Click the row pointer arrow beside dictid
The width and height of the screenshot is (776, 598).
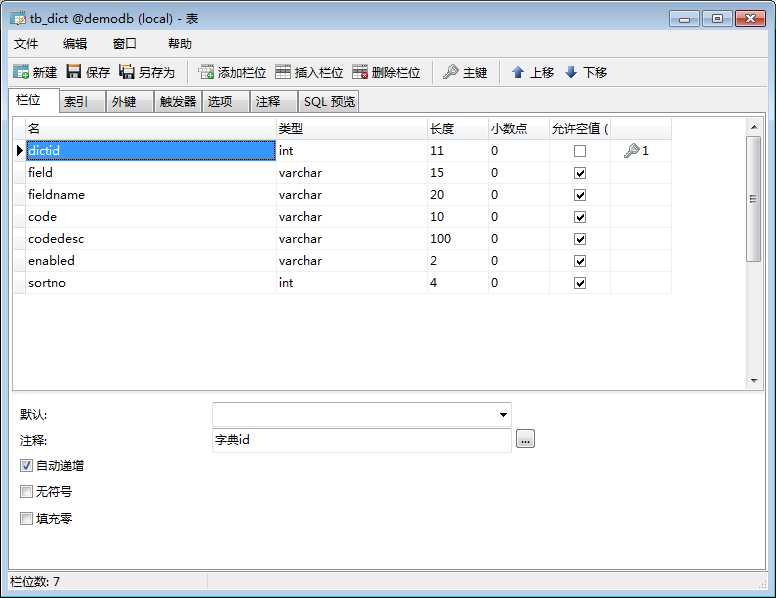tap(20, 150)
